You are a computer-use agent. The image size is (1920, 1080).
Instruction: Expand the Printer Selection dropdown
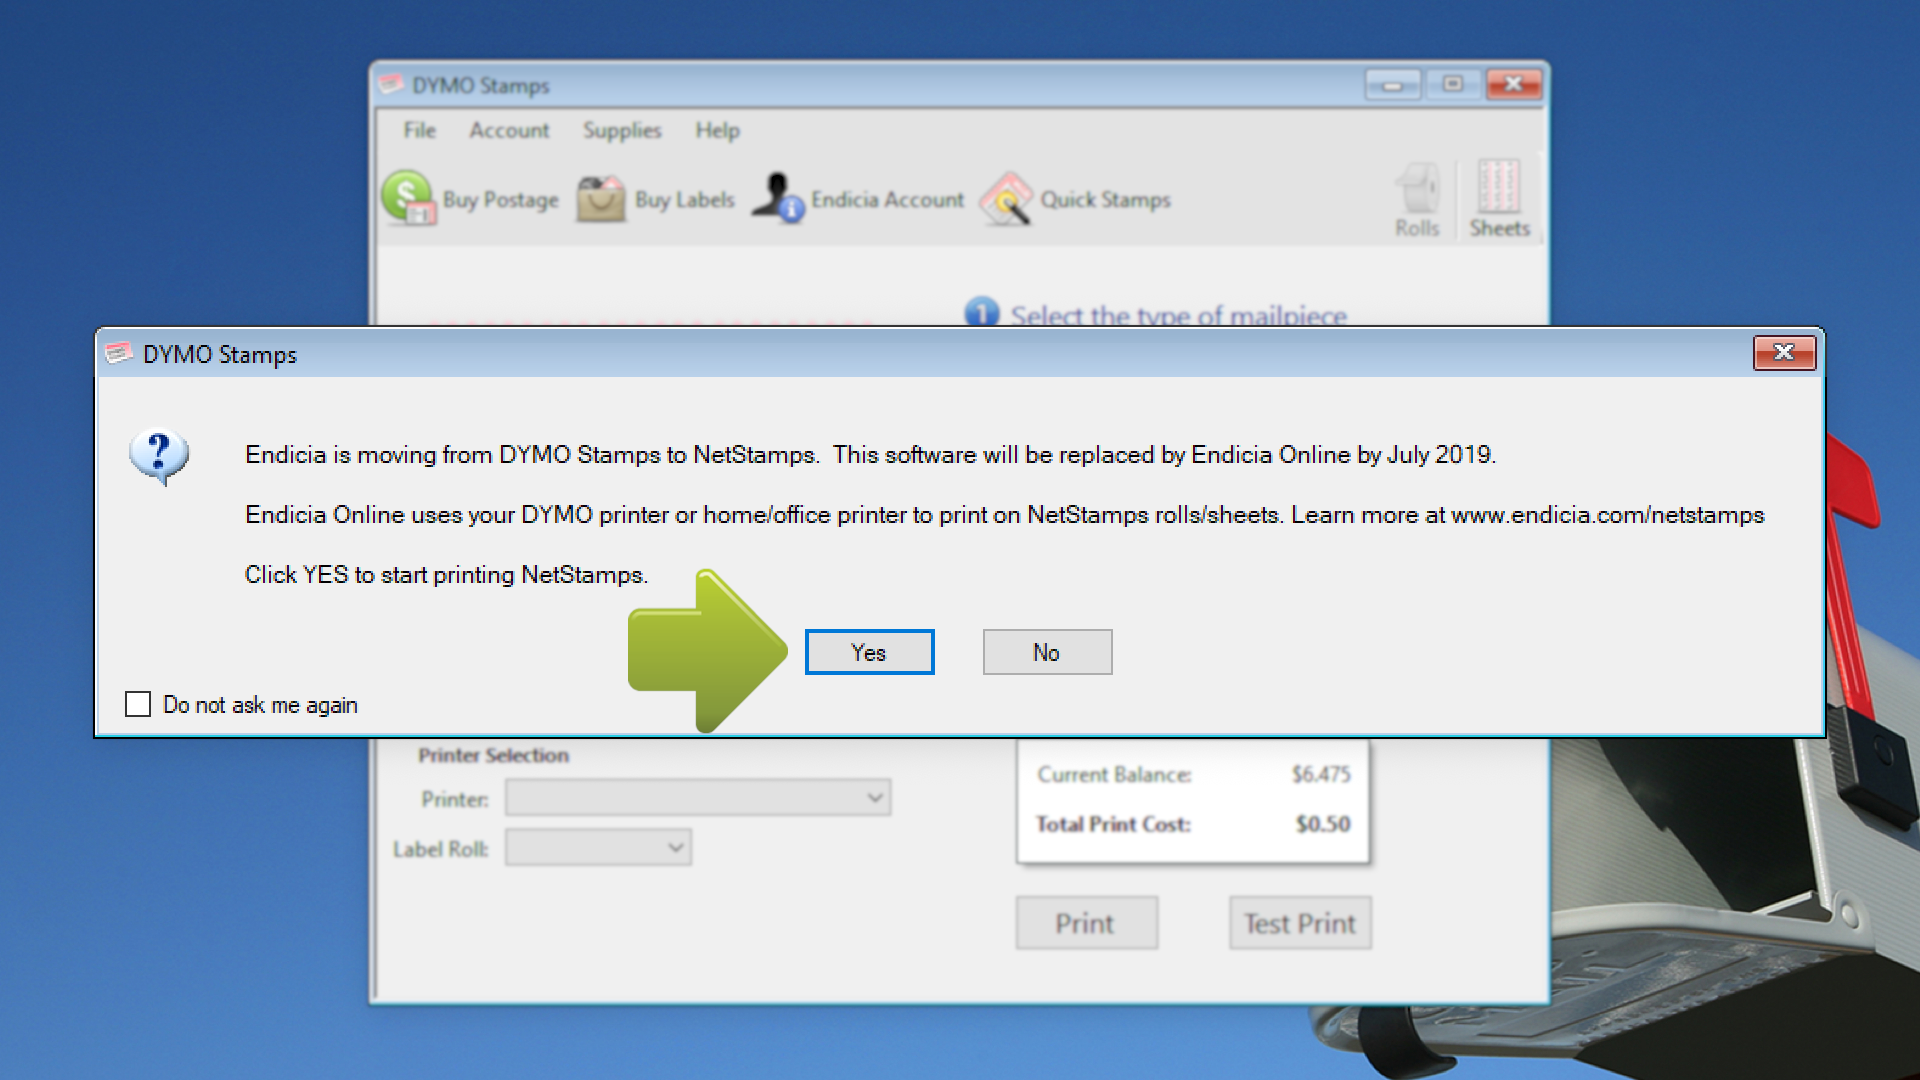[x=876, y=796]
